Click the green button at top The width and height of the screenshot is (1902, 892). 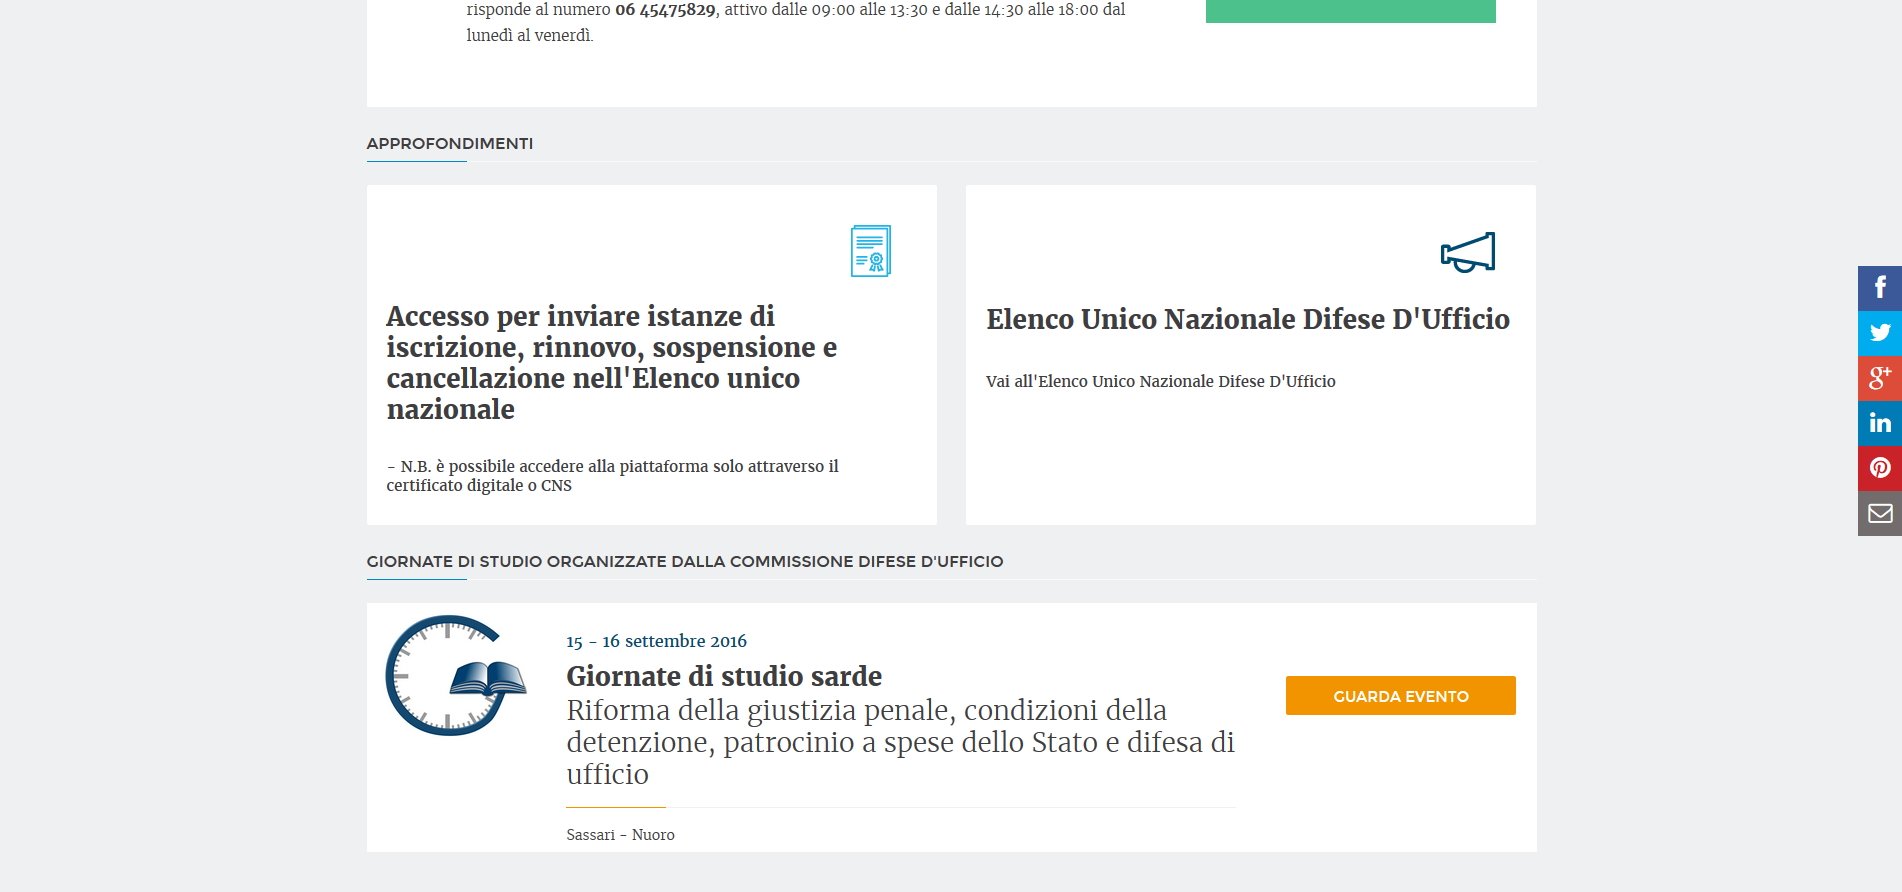(1350, 11)
